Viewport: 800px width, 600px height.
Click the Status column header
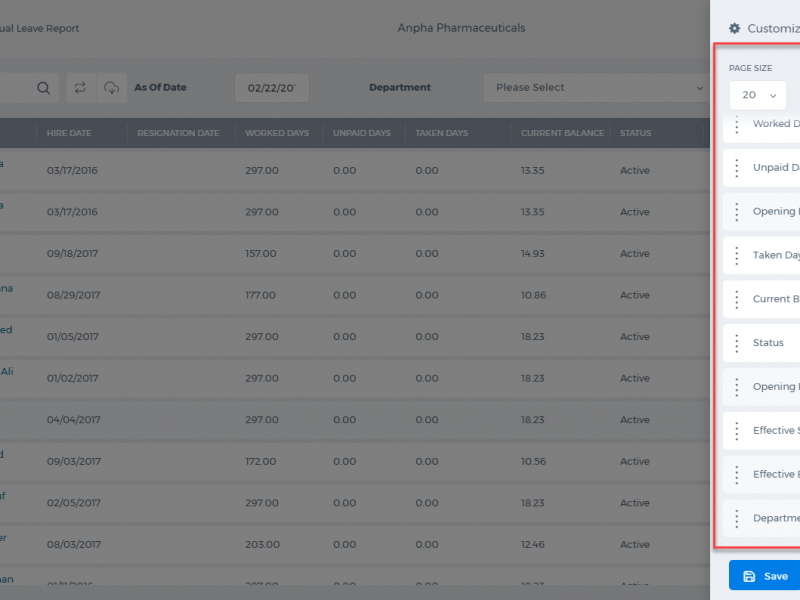[635, 133]
